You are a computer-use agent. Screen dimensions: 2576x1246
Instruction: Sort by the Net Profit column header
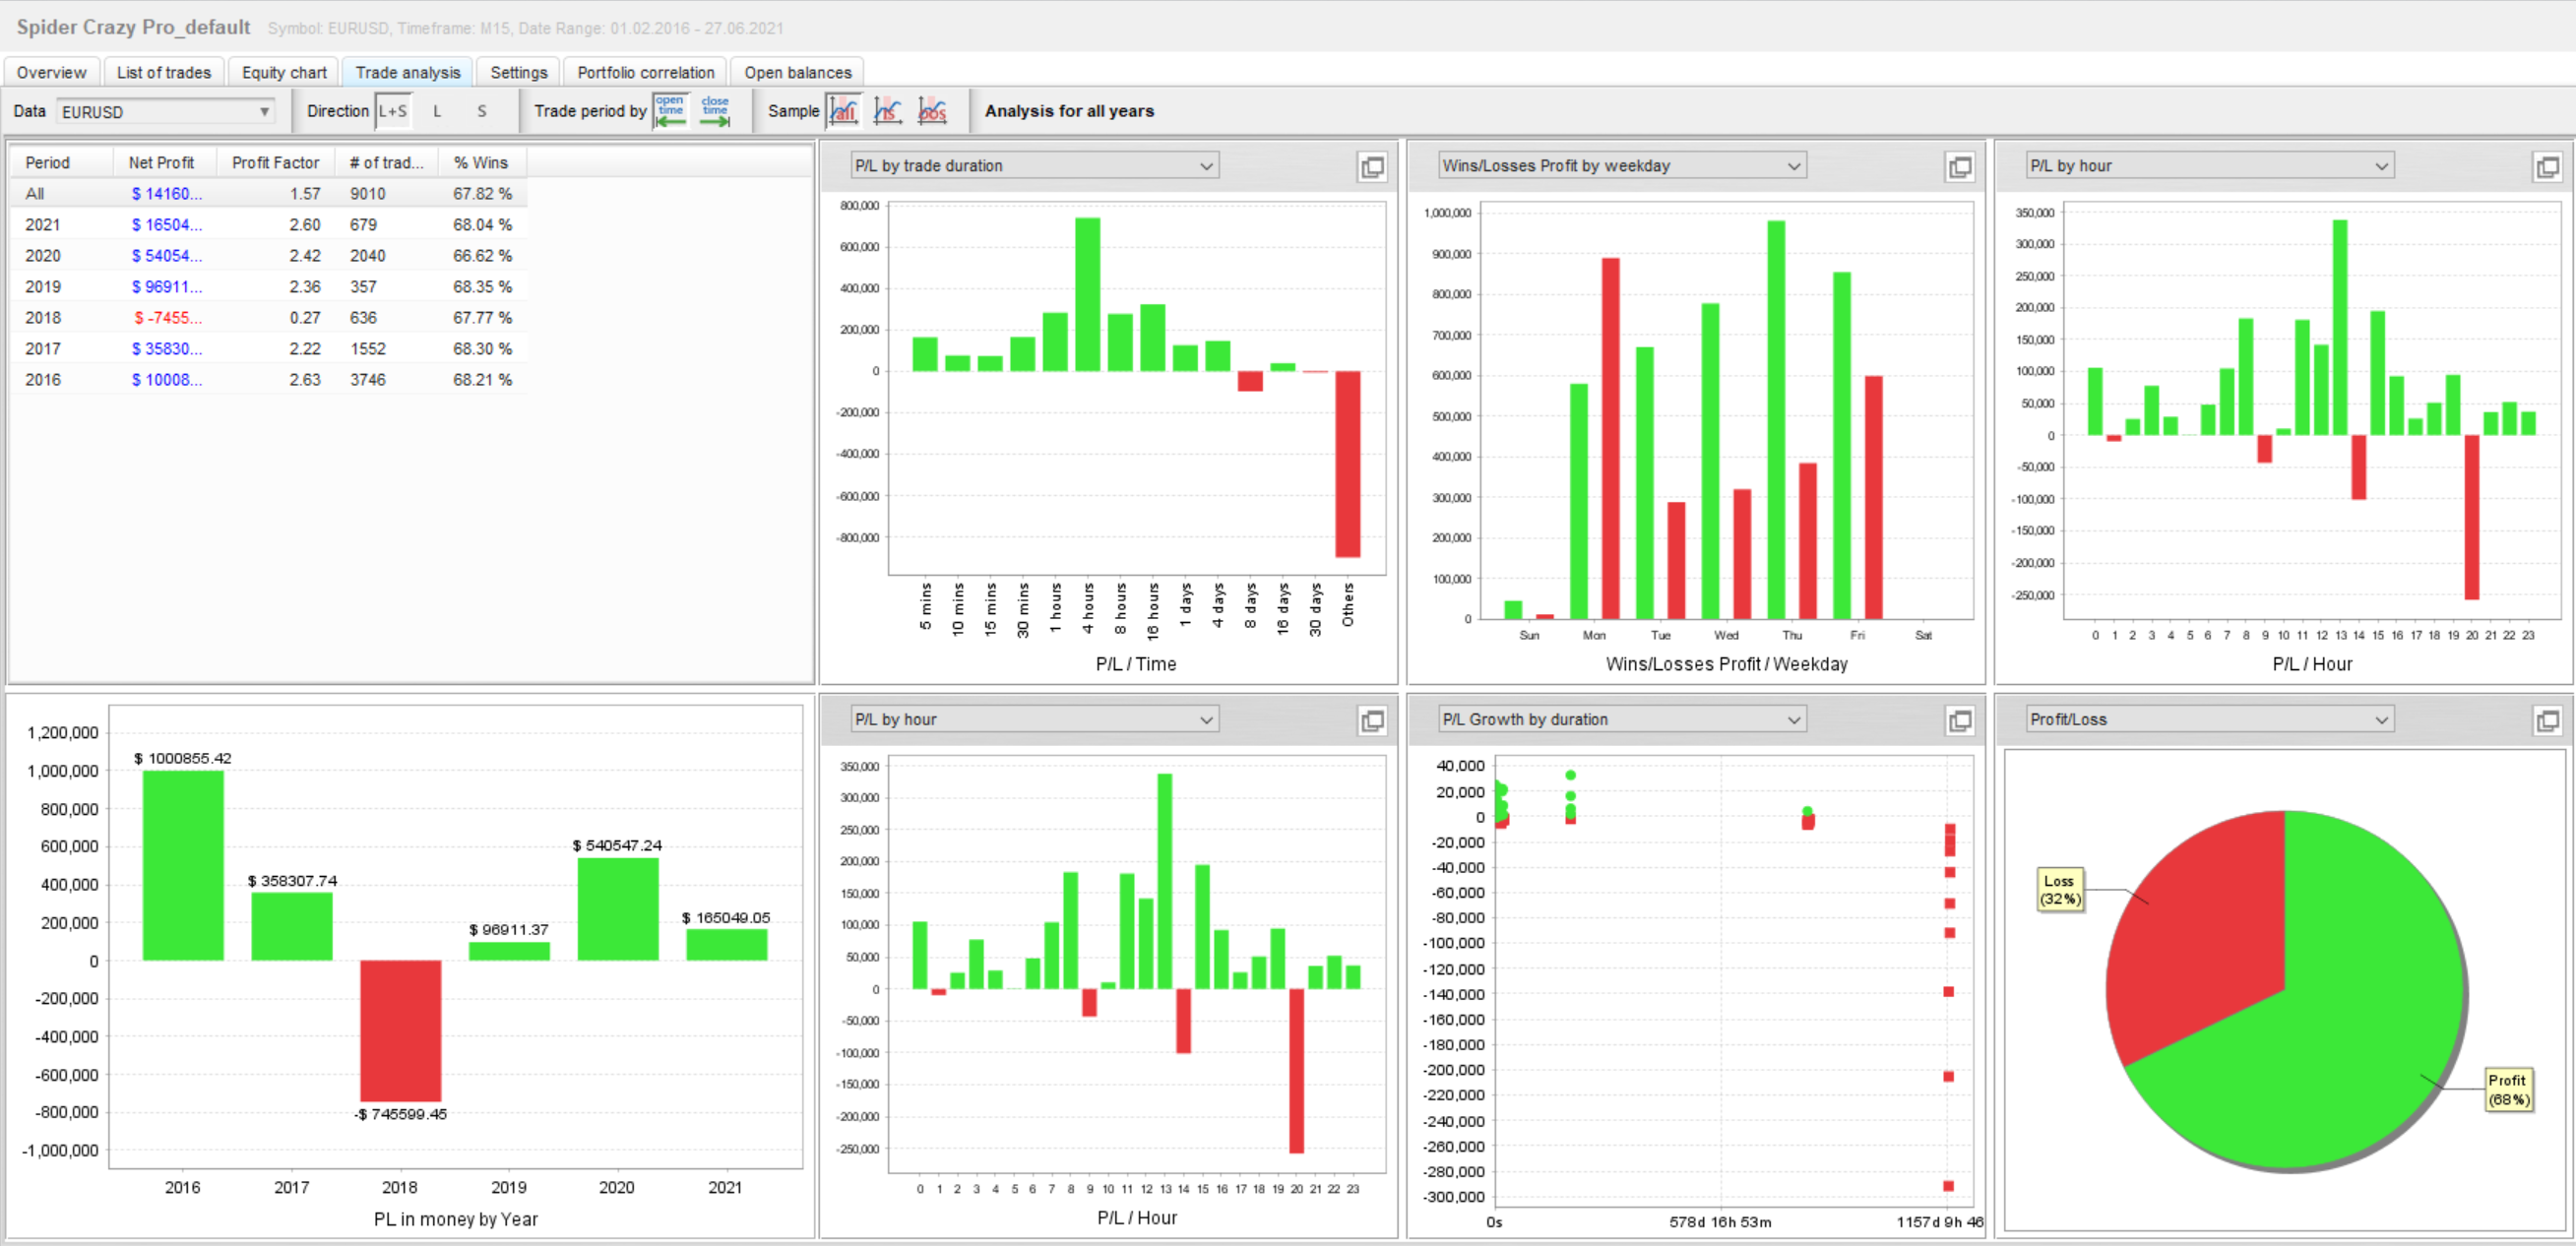click(162, 162)
